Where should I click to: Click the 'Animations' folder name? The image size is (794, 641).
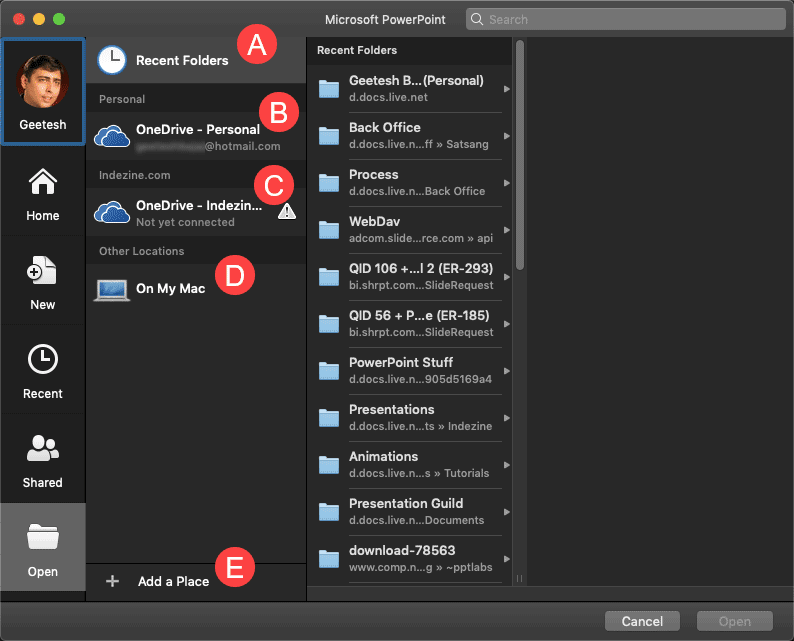coord(384,457)
